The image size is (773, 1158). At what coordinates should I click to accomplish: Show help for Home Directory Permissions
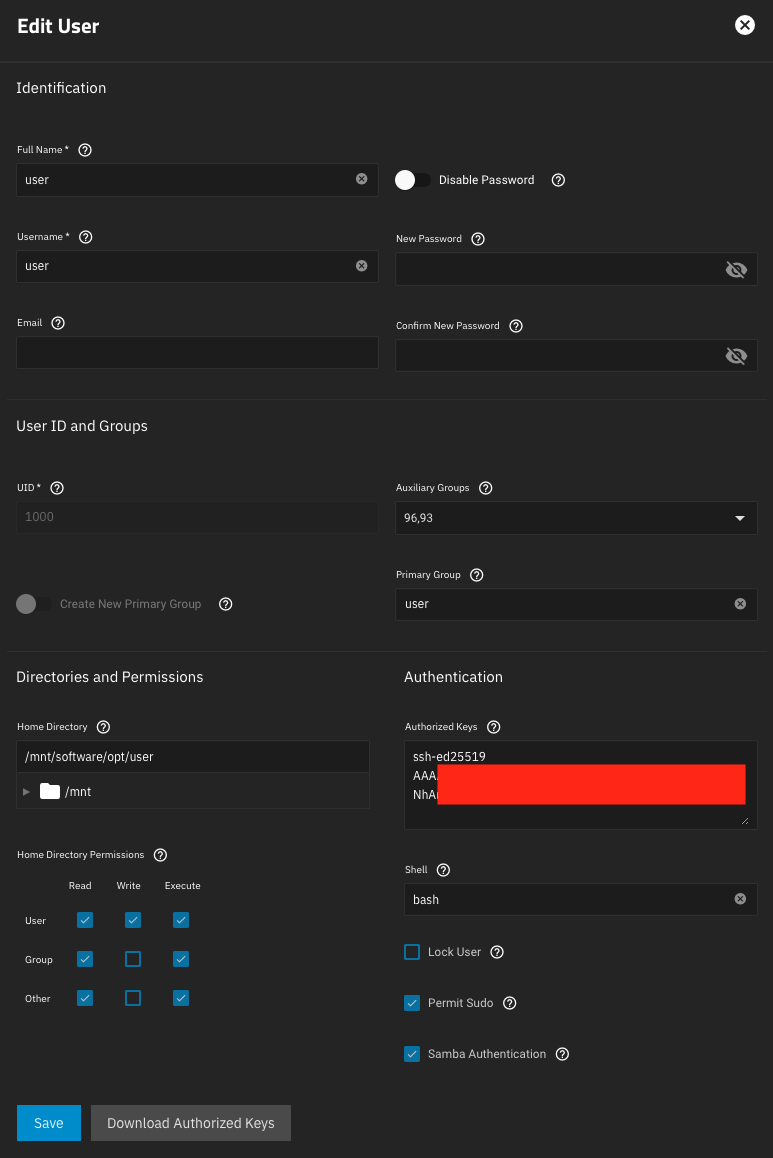pos(160,855)
